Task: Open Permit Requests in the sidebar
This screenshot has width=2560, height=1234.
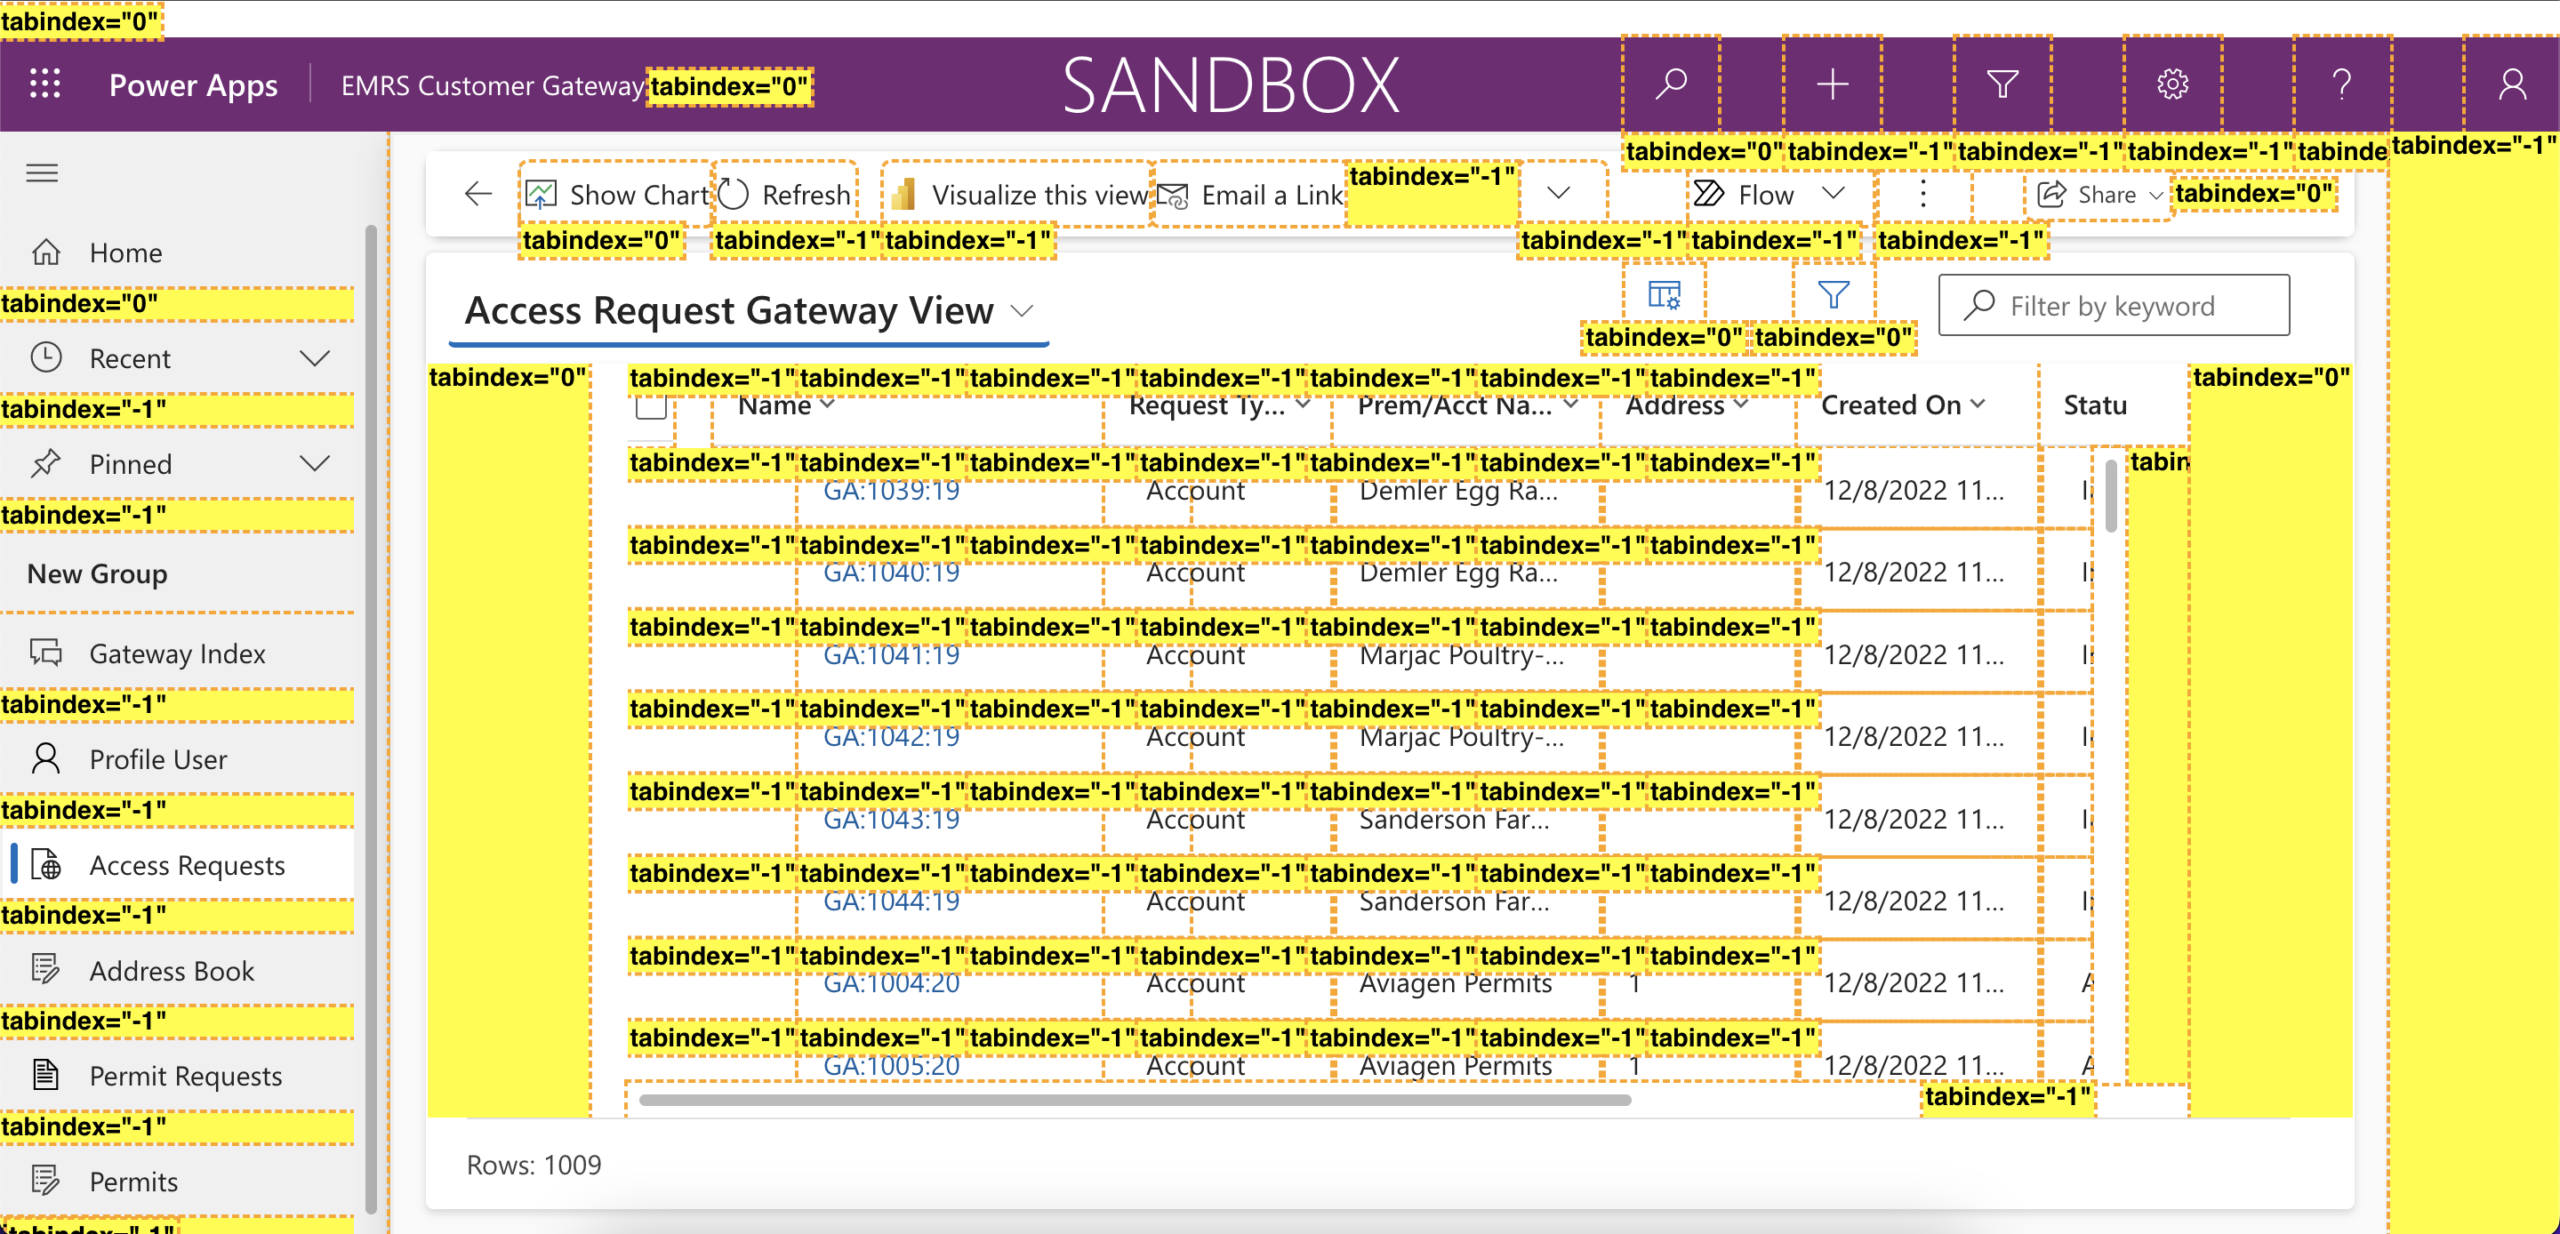Action: [x=185, y=1076]
